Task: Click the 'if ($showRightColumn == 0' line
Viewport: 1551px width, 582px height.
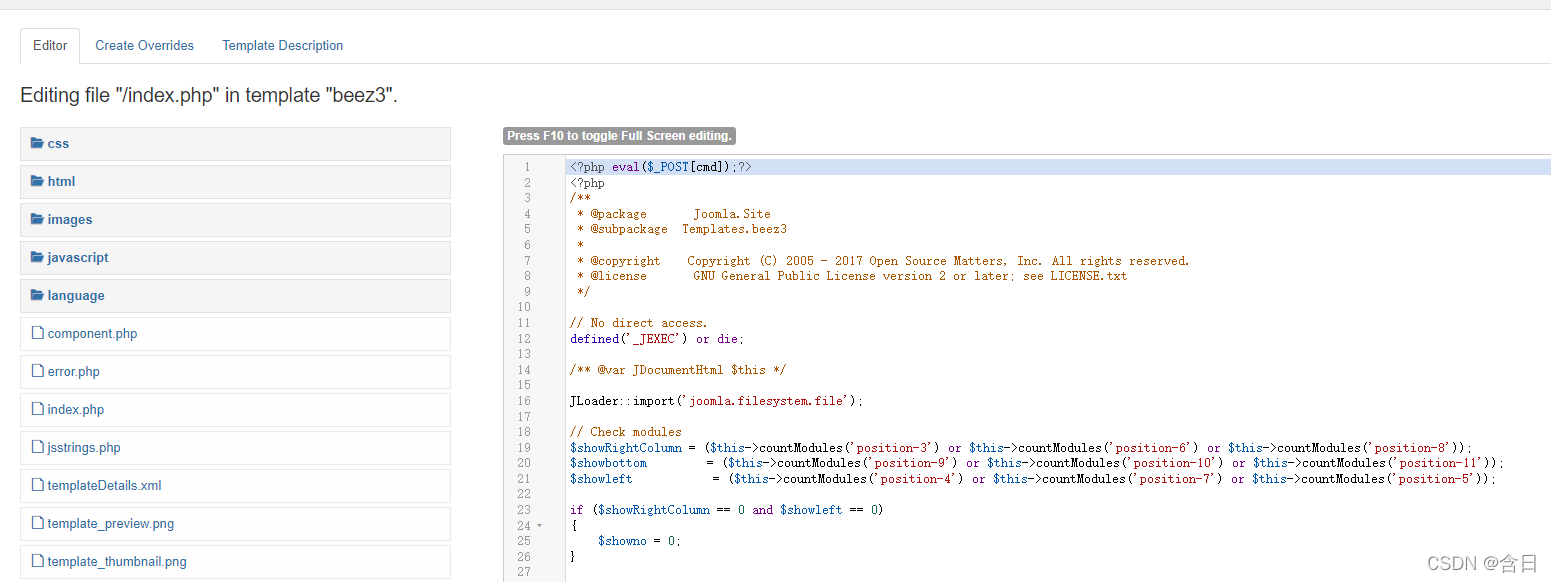Action: [x=727, y=510]
